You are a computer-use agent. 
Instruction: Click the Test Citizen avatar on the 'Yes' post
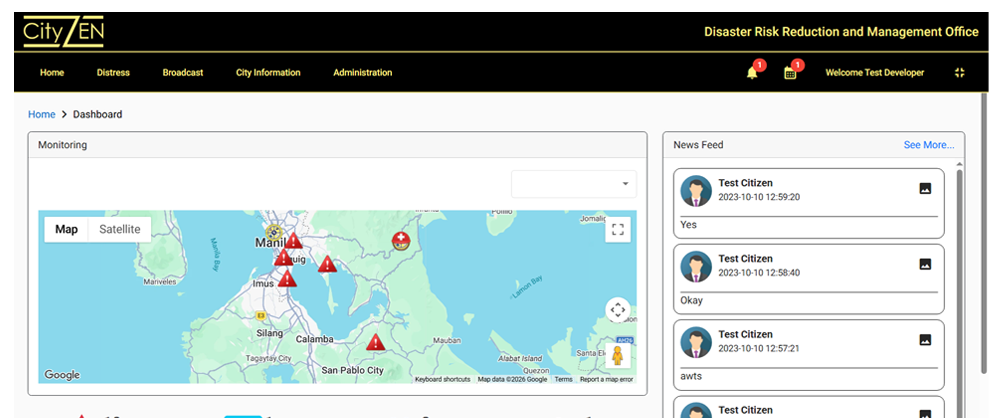(696, 191)
